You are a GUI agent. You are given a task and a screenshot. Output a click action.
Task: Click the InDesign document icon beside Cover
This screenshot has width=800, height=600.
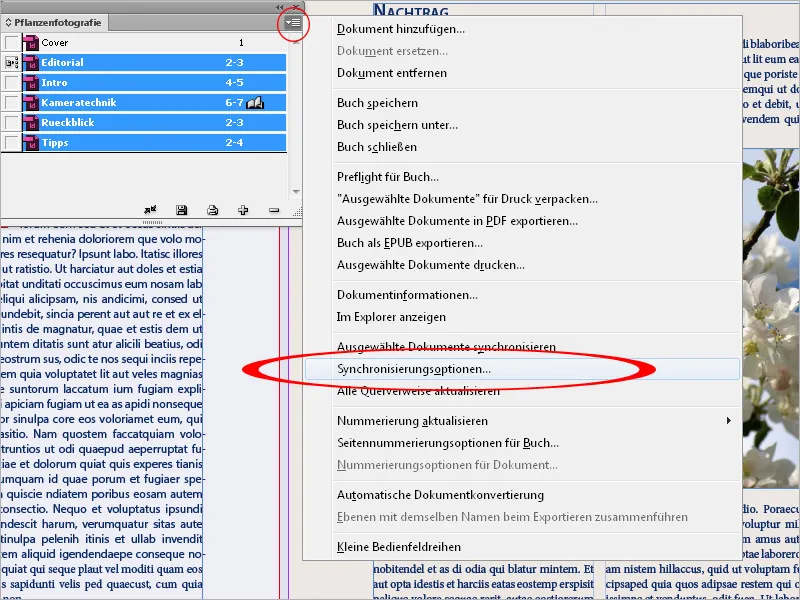(30, 42)
